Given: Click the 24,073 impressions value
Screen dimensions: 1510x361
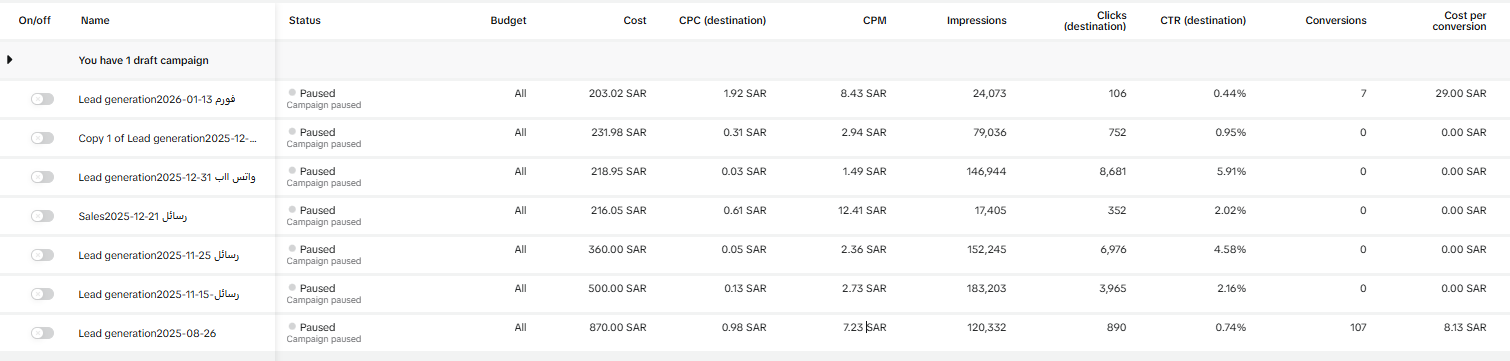Looking at the screenshot, I should [989, 93].
